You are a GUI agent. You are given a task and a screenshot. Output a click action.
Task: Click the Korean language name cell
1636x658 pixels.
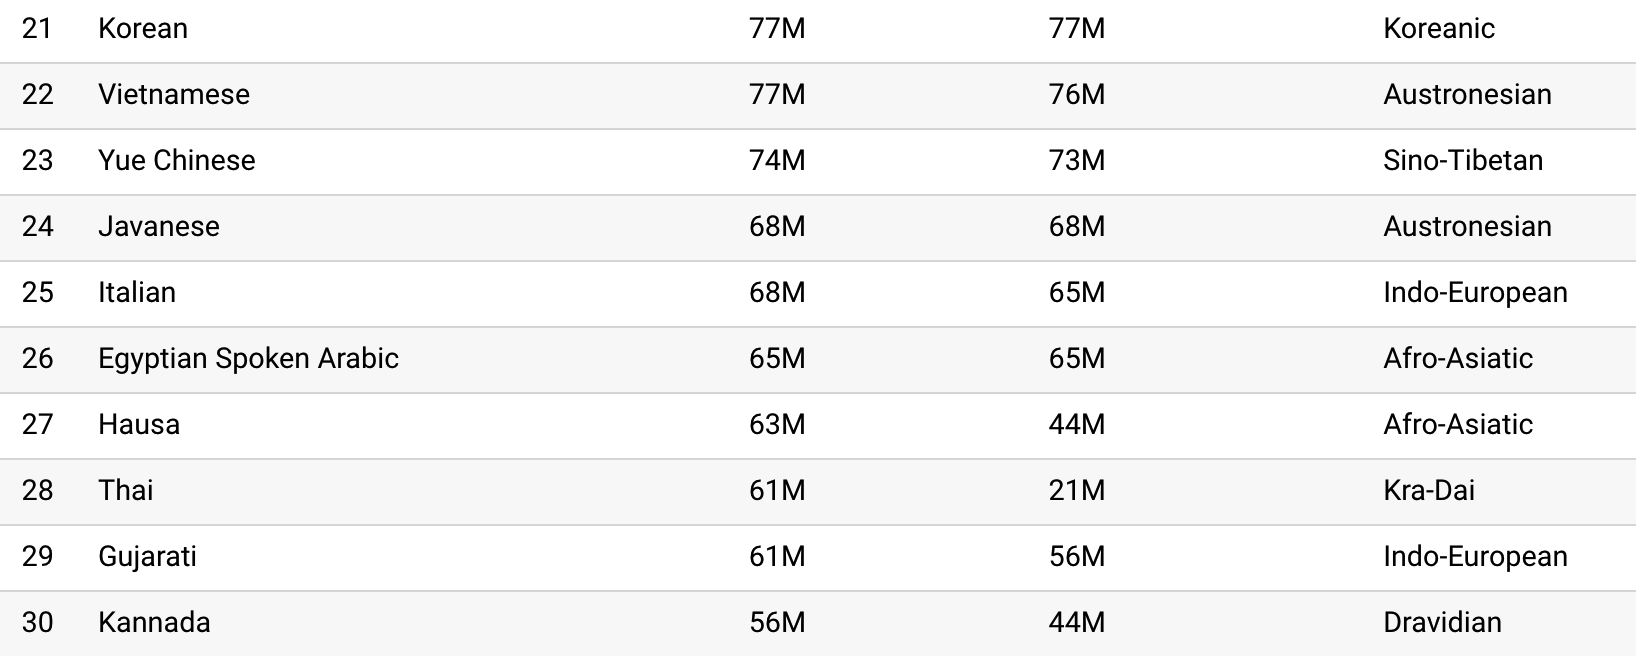click(143, 28)
